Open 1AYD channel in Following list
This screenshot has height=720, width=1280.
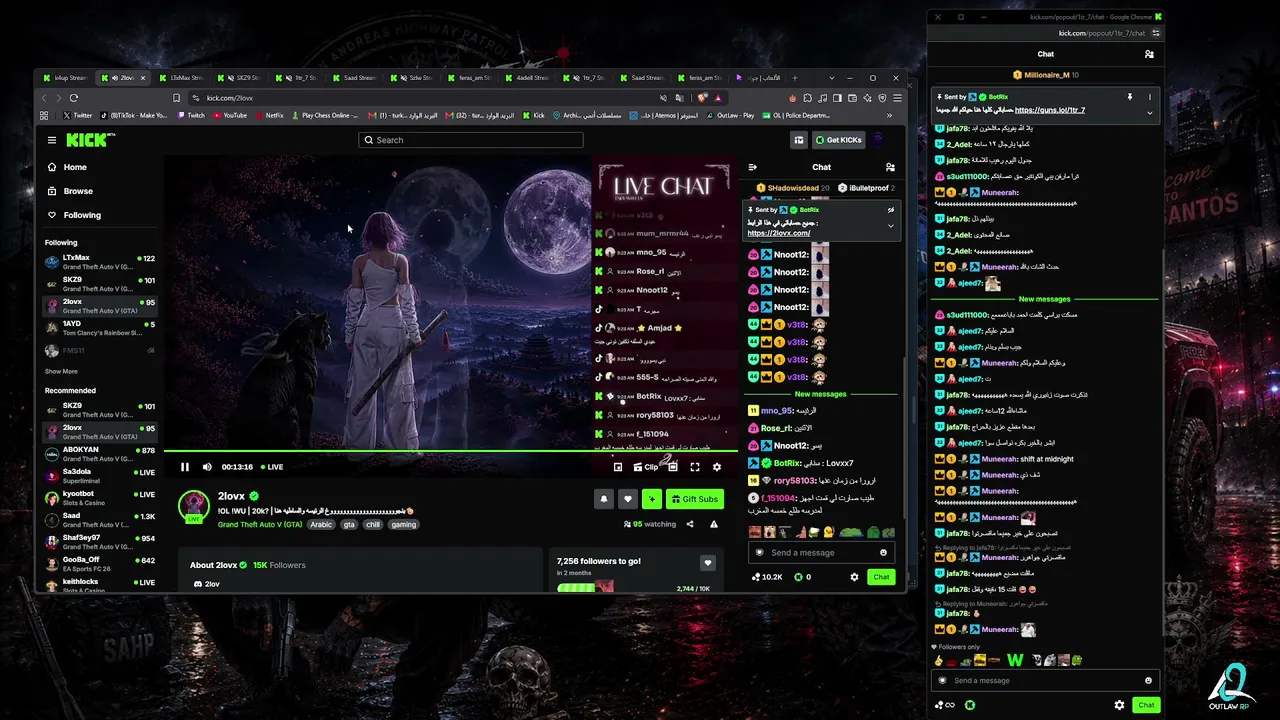[100, 329]
